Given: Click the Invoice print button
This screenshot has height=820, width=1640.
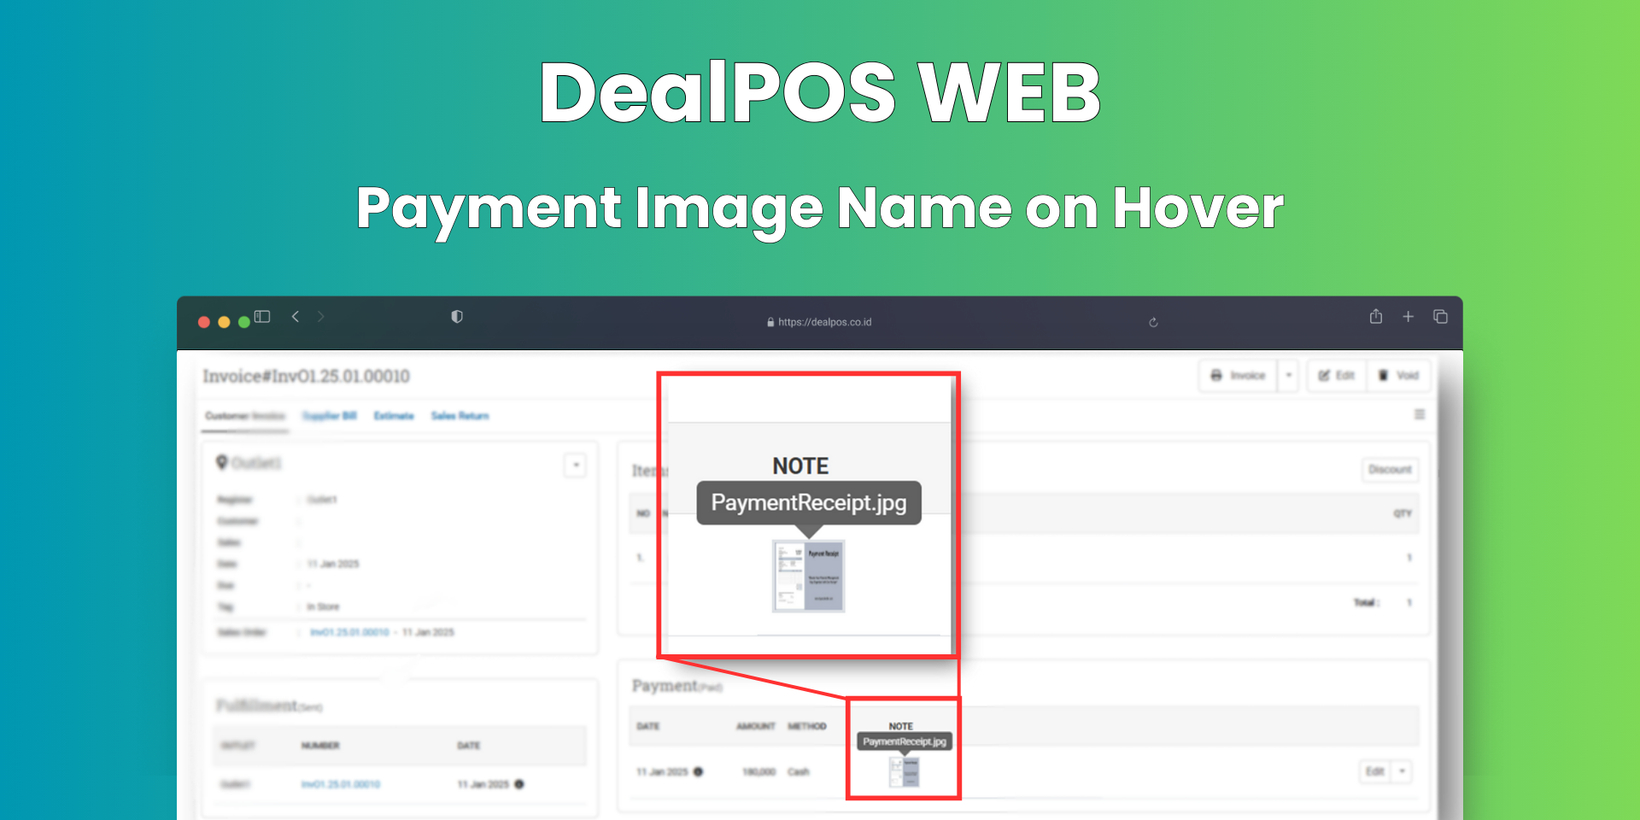Looking at the screenshot, I should coord(1238,376).
